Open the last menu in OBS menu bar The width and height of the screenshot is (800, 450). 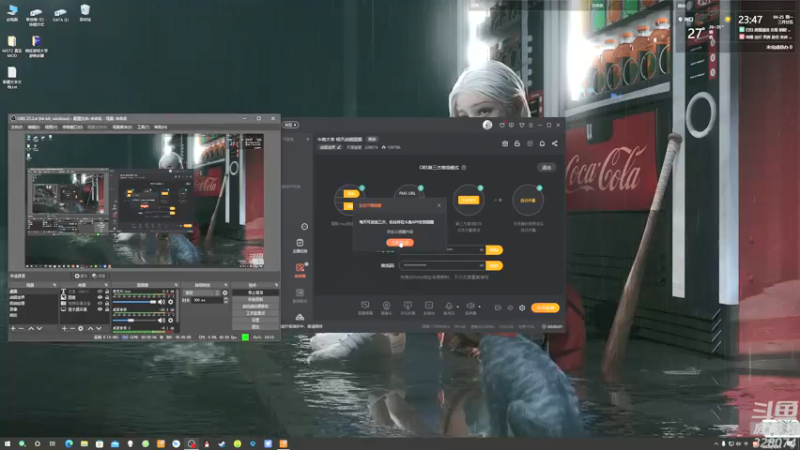click(x=161, y=127)
